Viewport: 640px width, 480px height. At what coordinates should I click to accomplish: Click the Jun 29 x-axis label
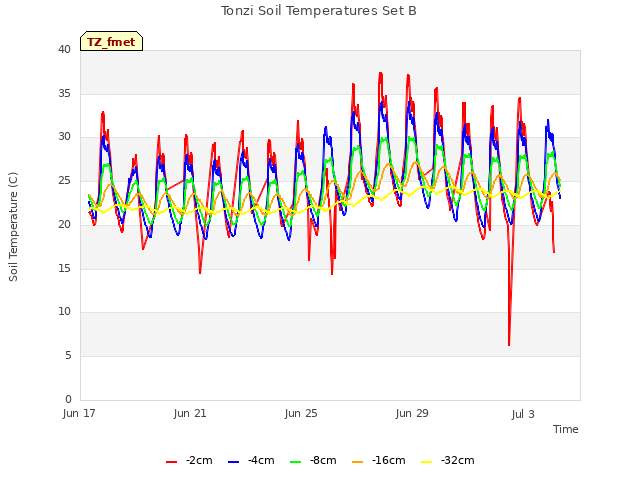(x=412, y=413)
